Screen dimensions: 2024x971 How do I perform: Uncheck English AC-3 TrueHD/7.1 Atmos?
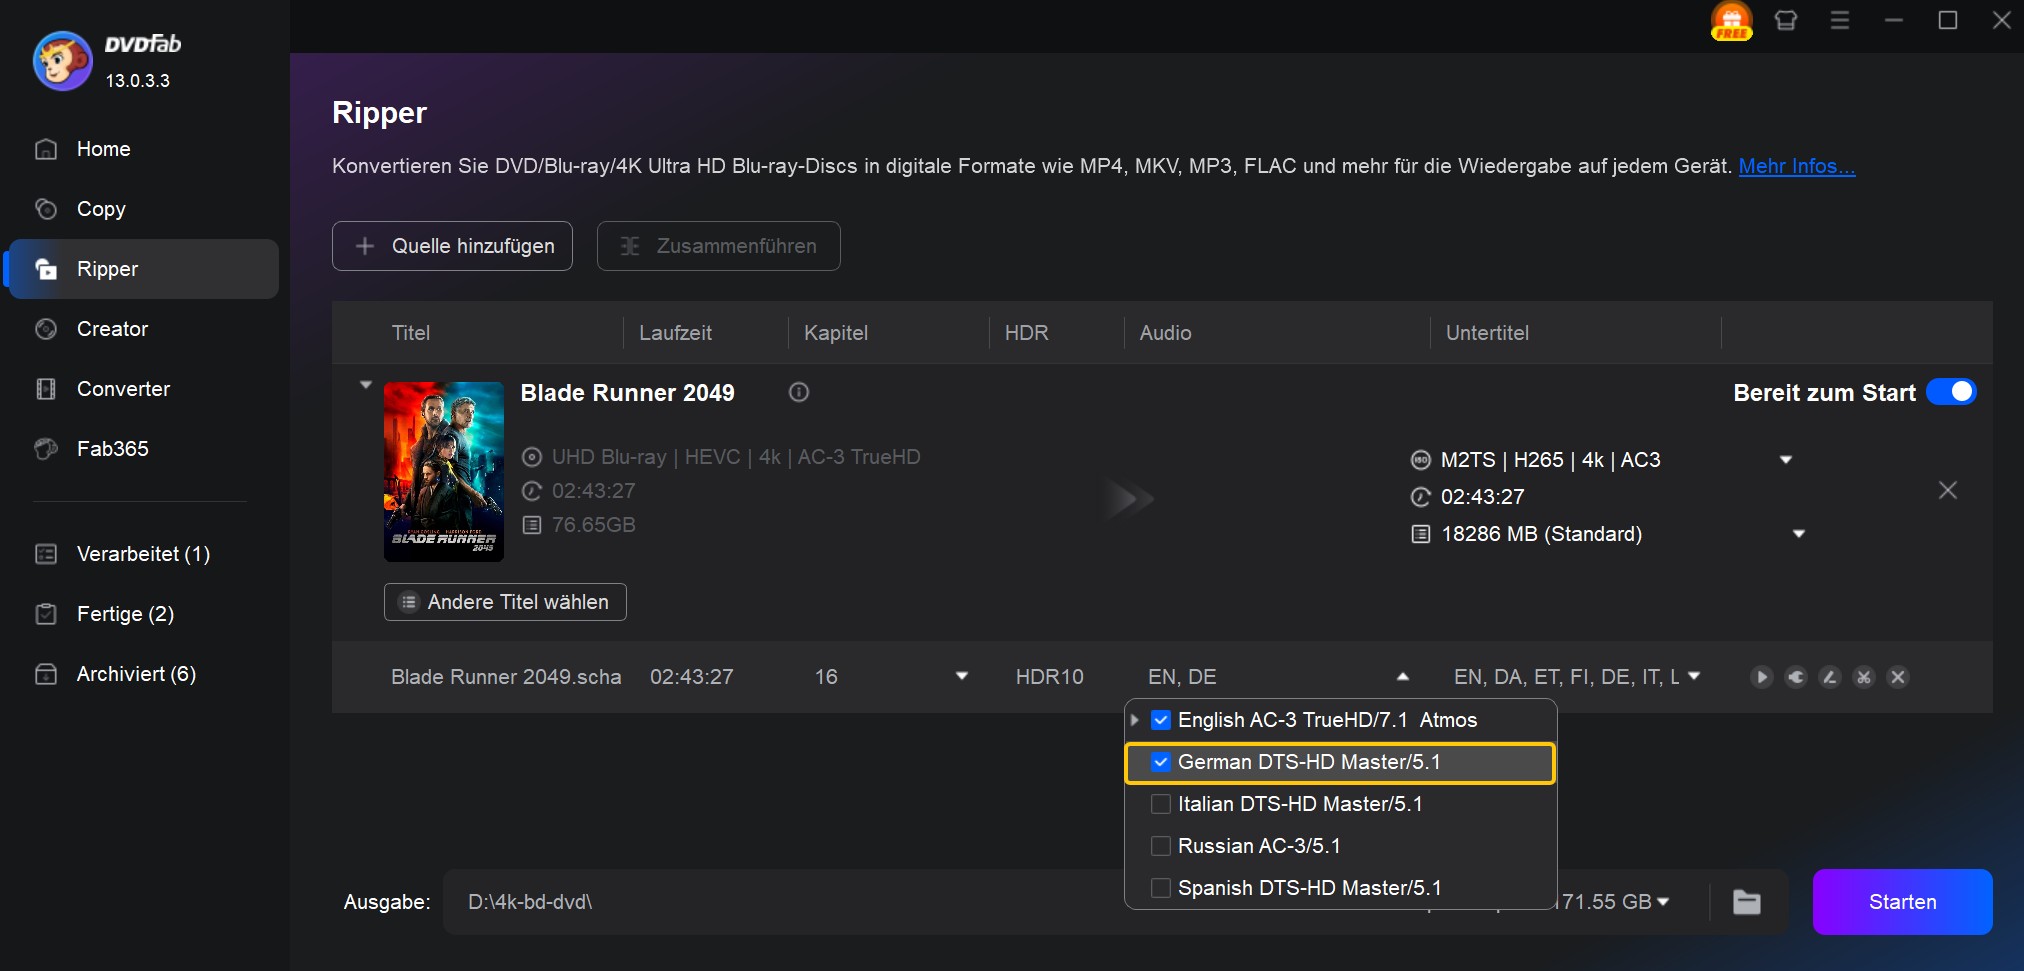point(1161,720)
